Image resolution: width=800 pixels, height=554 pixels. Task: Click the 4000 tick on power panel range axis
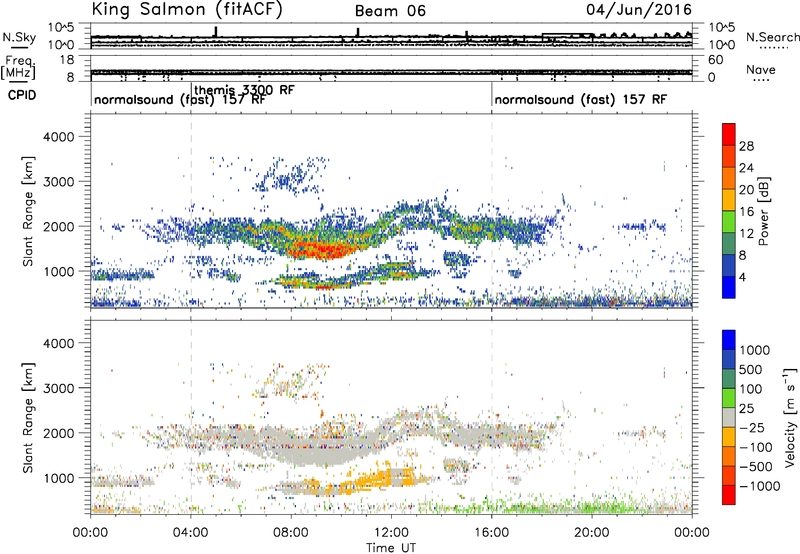[x=58, y=137]
